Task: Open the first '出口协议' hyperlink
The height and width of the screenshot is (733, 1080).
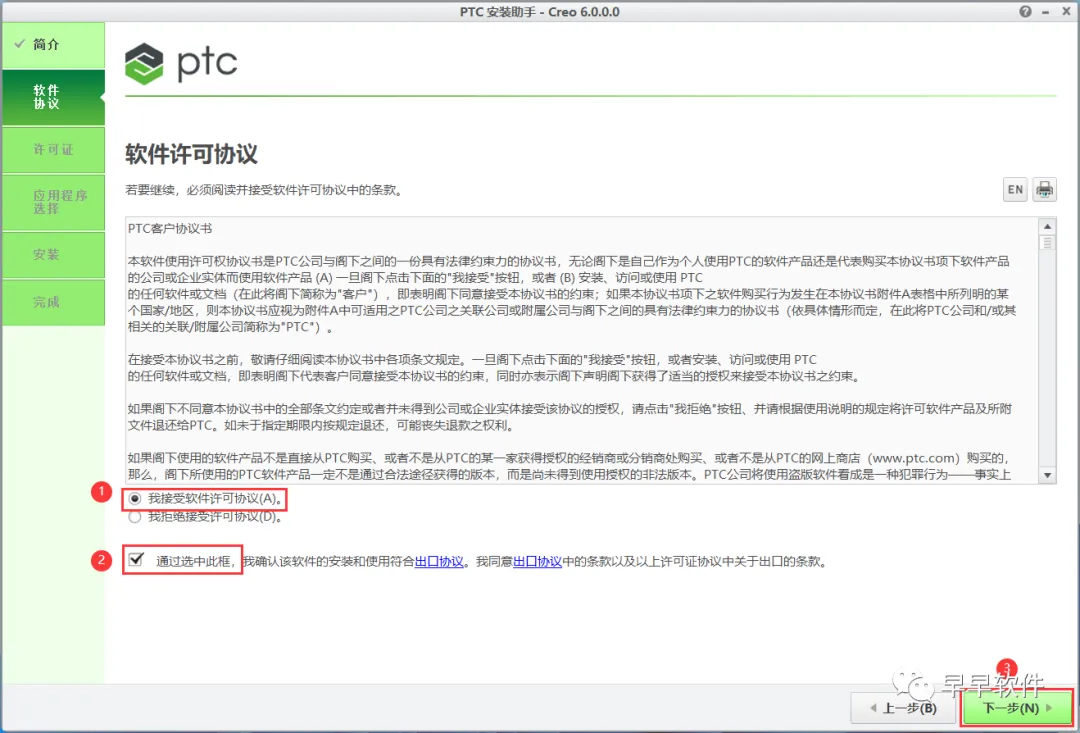Action: 439,561
